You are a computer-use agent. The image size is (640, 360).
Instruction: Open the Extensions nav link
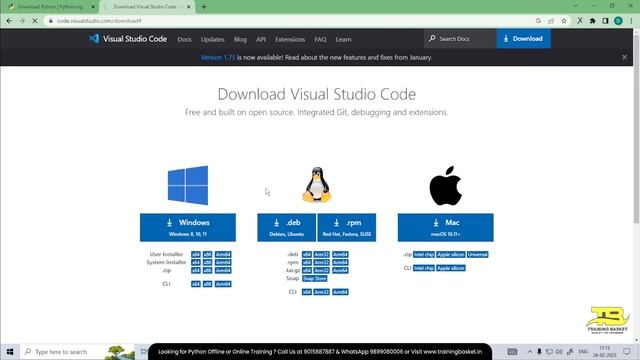tap(290, 39)
